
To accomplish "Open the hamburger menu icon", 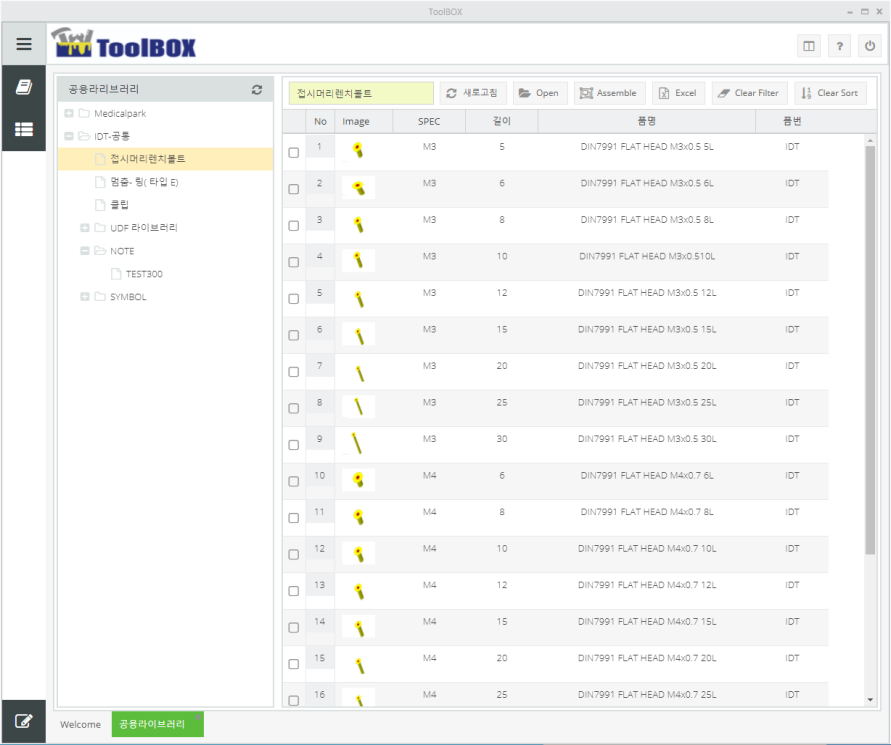I will pos(23,45).
